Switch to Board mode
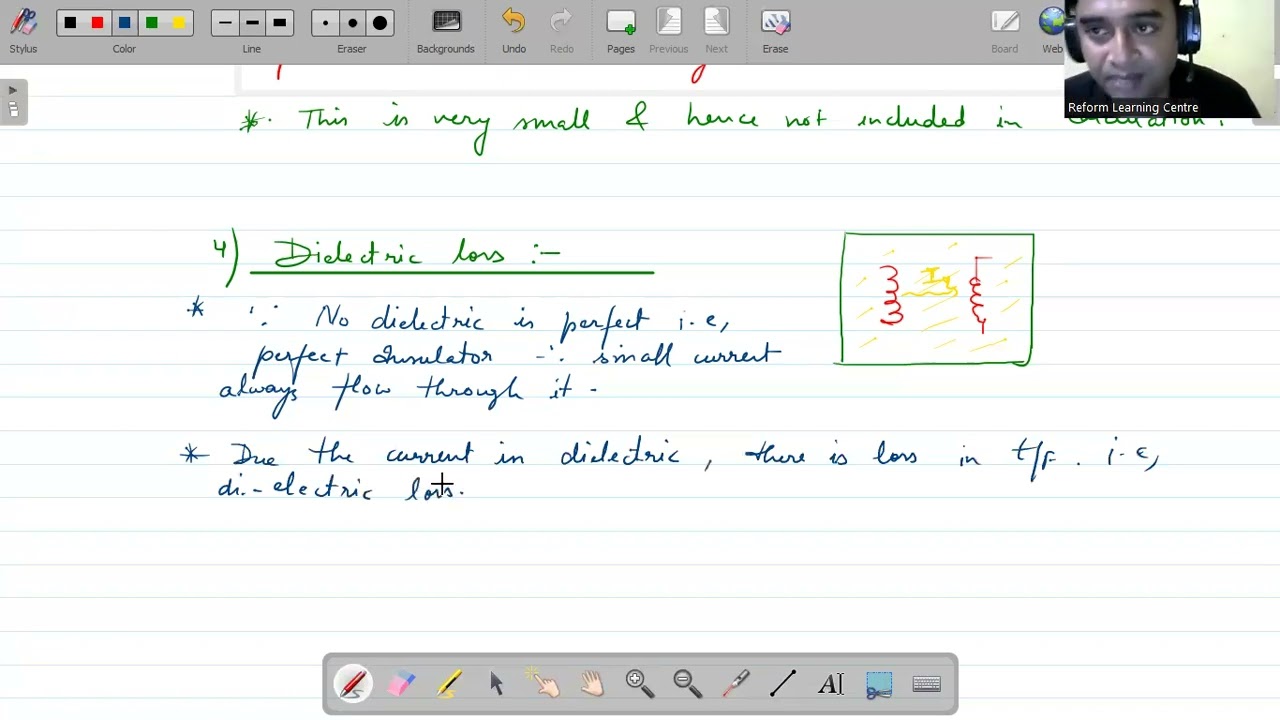 pos(1004,30)
